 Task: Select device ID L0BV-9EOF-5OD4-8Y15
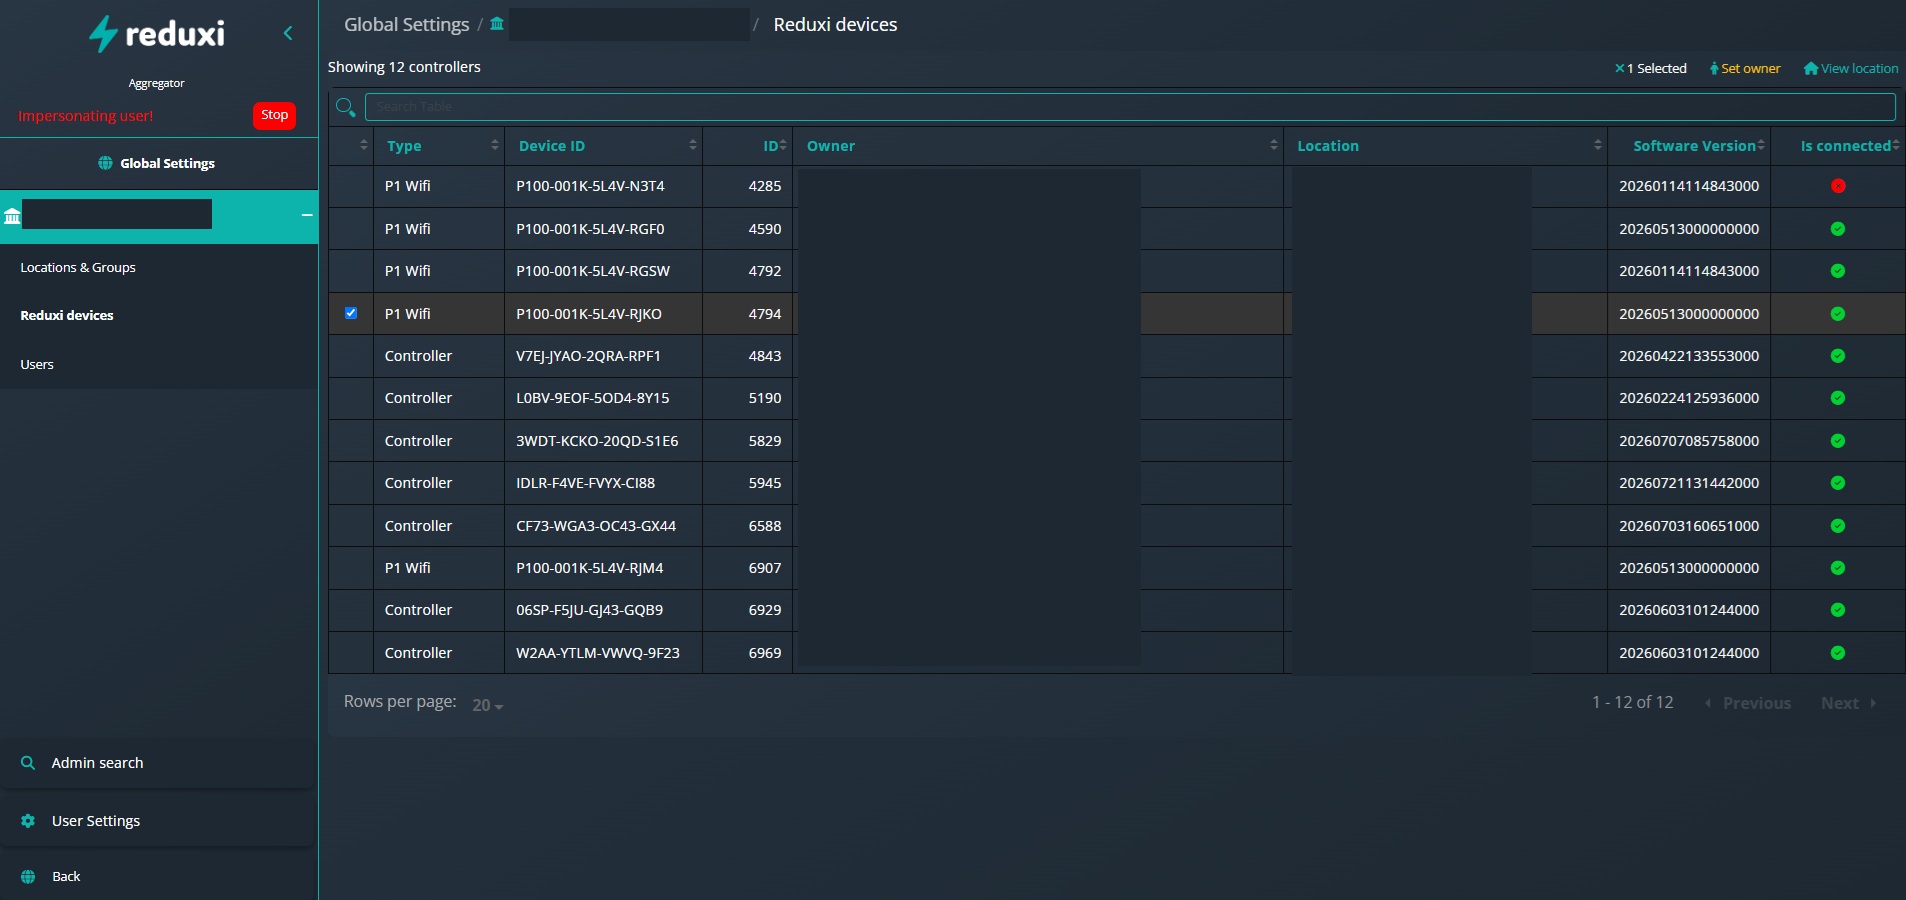593,398
